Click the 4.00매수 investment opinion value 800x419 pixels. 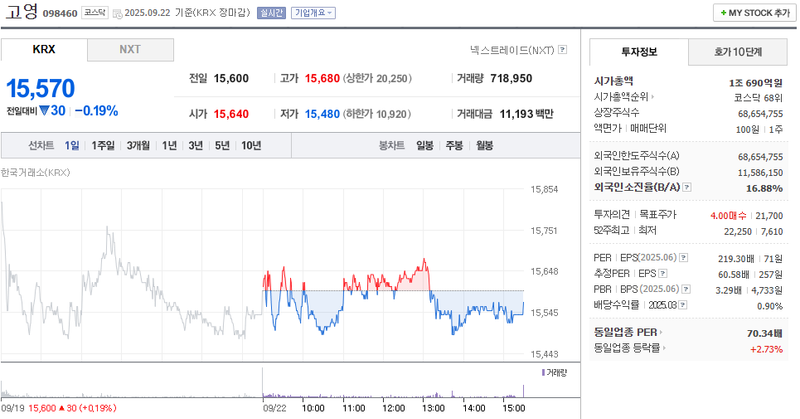[x=728, y=215]
